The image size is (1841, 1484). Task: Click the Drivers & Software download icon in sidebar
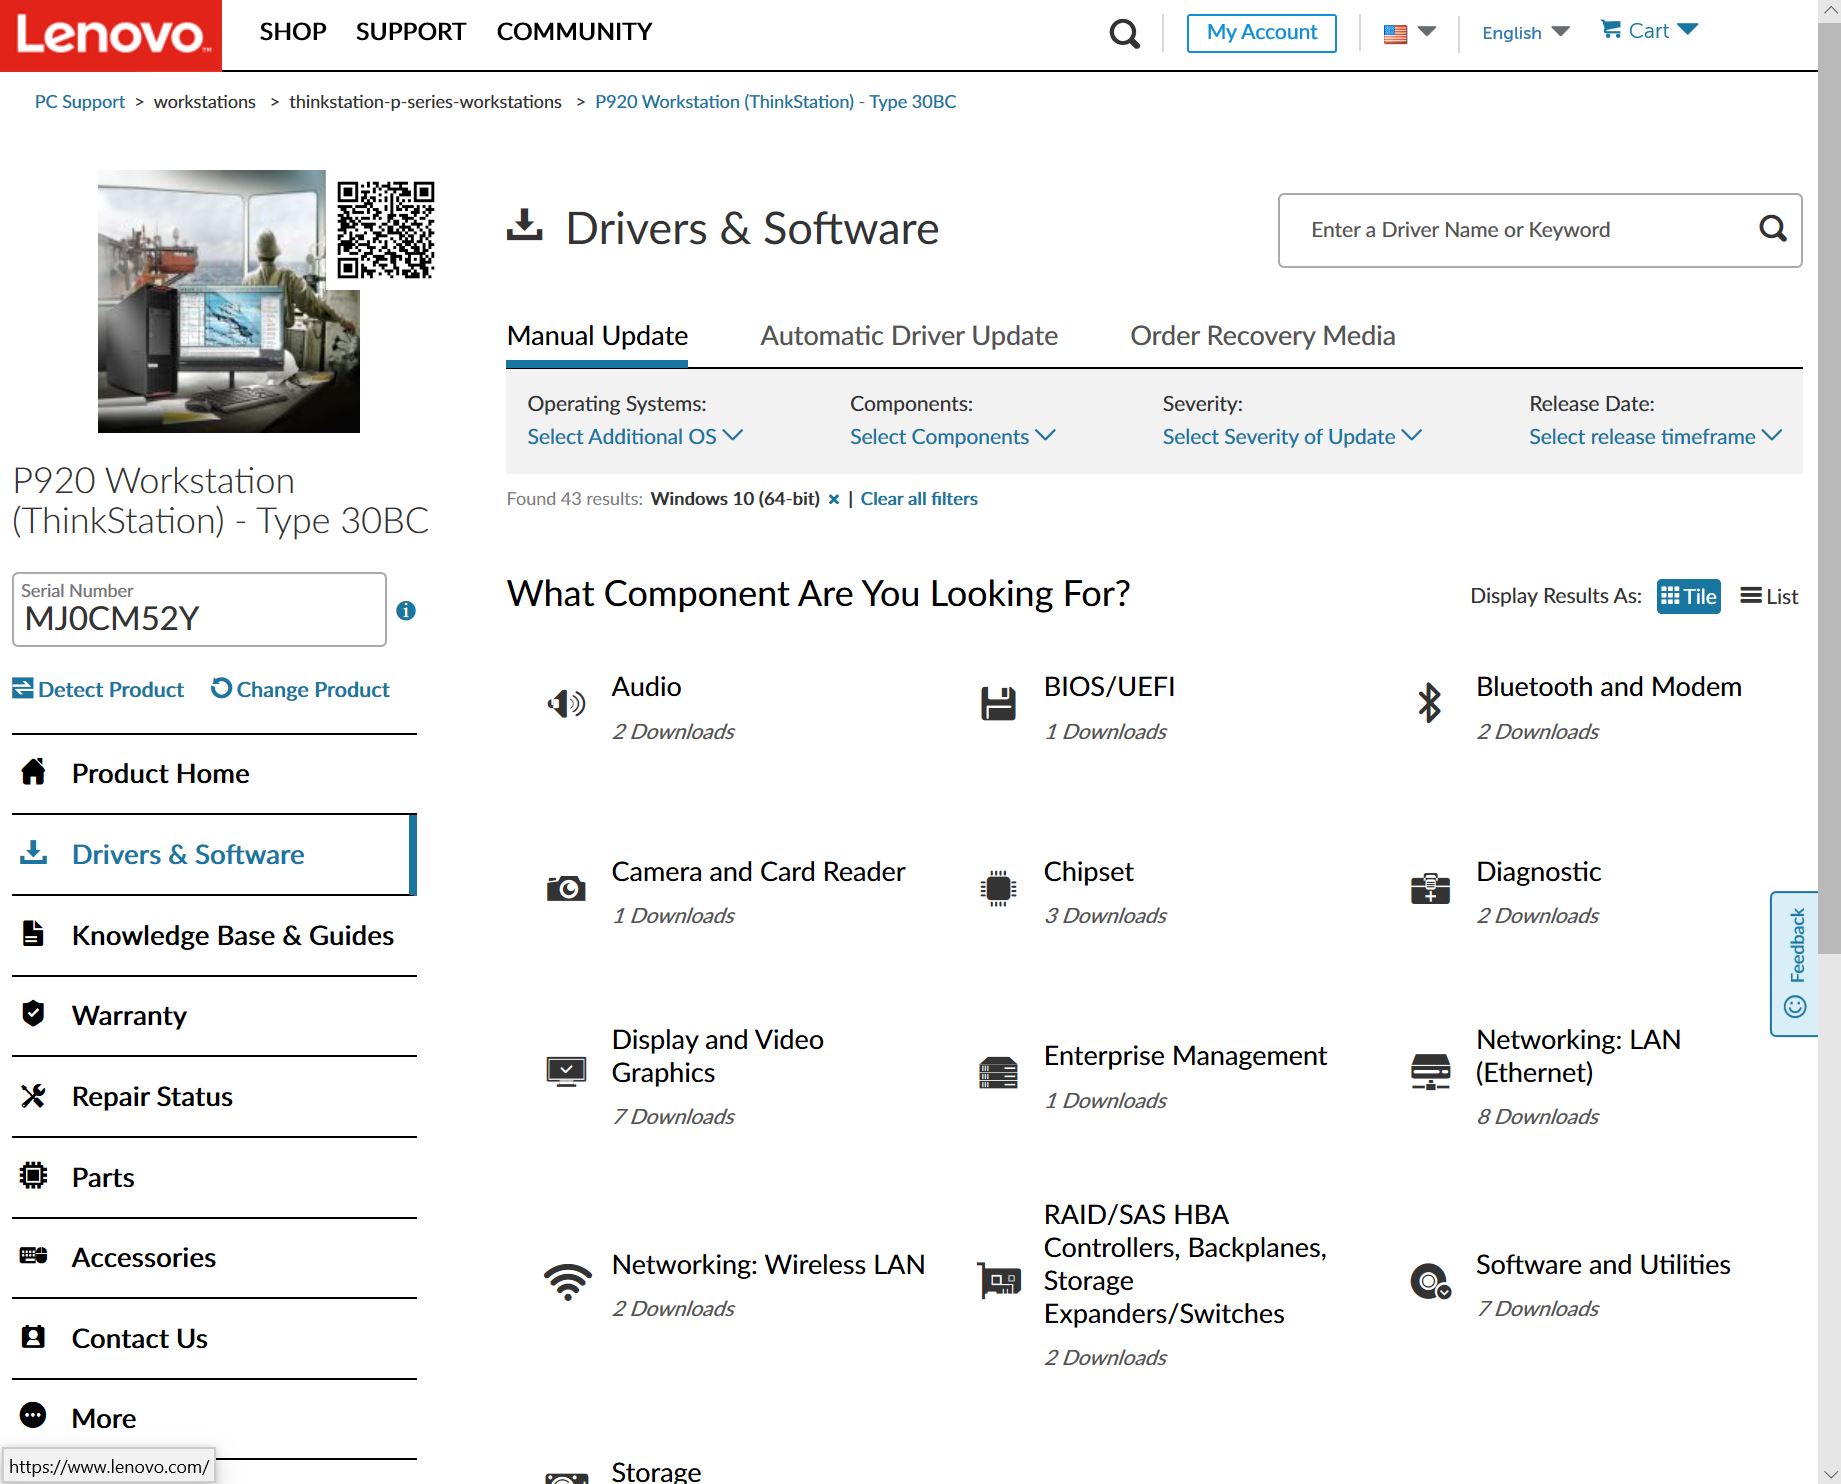point(33,852)
